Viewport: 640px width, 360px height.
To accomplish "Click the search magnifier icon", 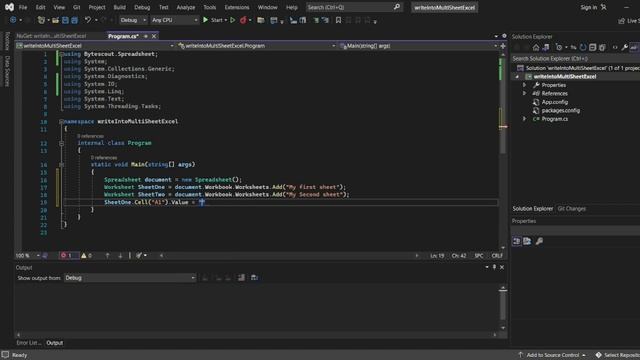I will coord(397,7).
